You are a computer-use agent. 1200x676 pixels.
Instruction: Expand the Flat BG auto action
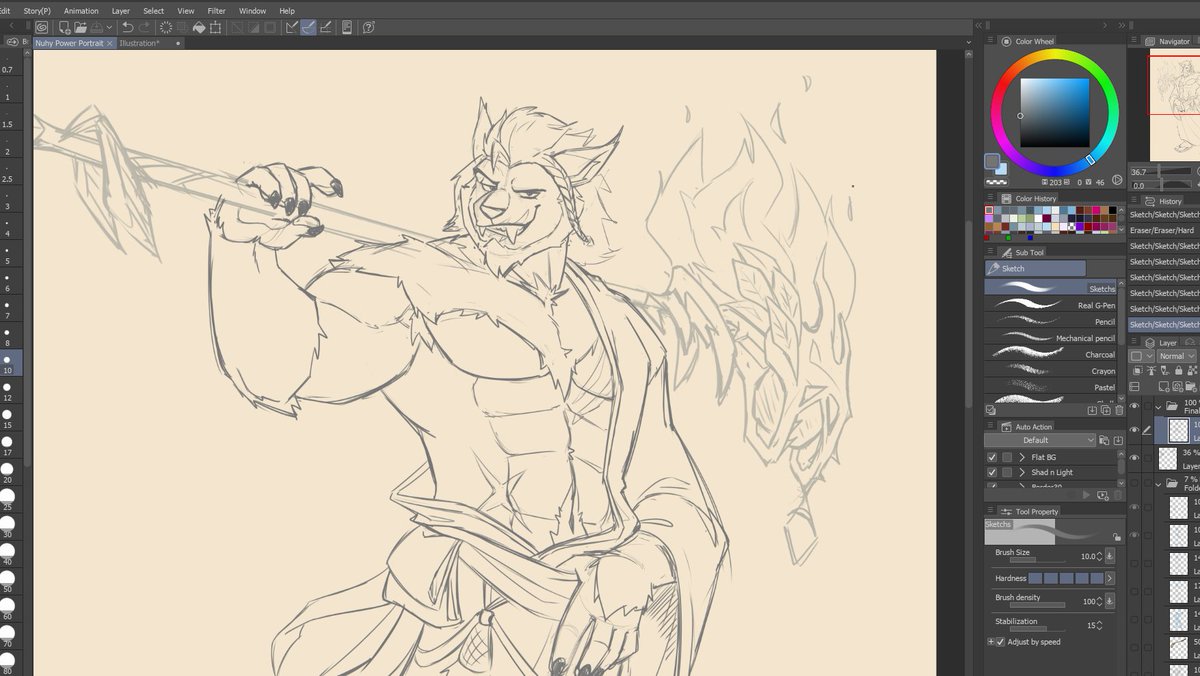coord(1022,457)
